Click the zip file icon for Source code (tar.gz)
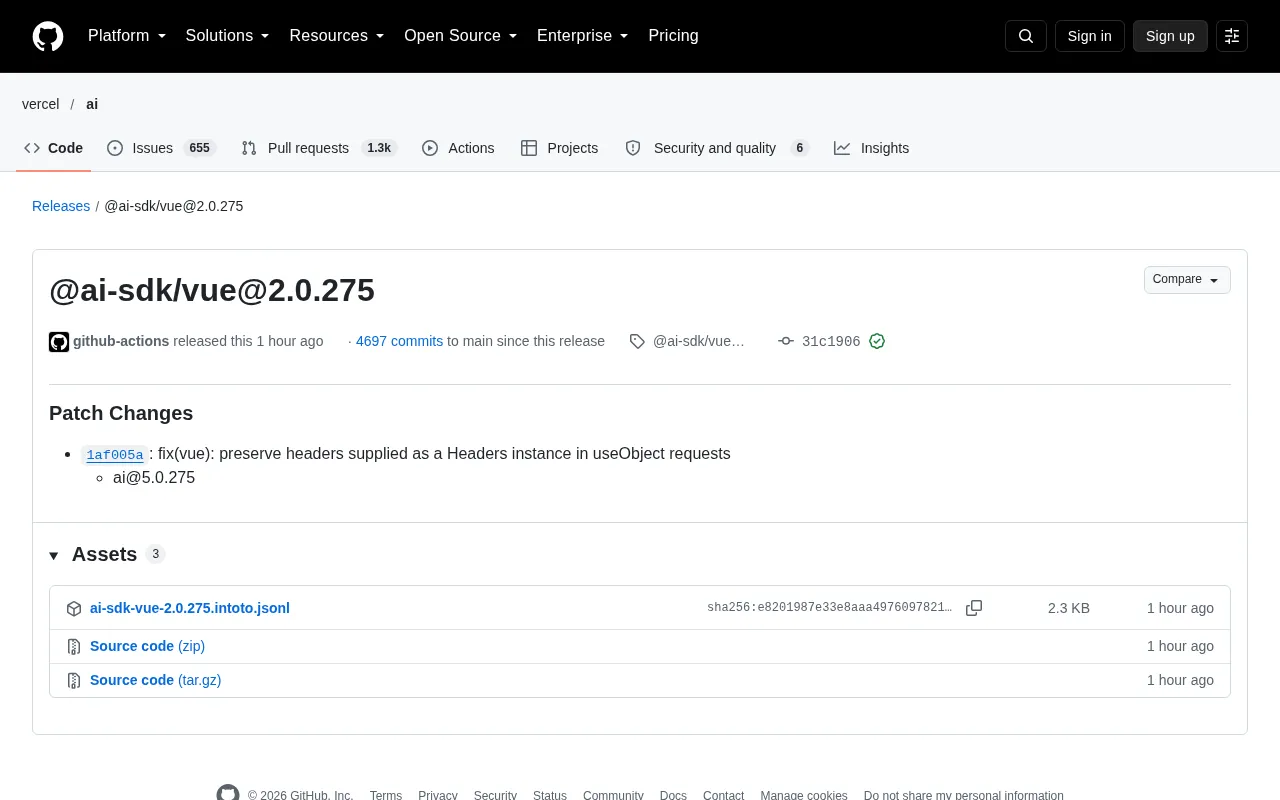The width and height of the screenshot is (1280, 800). [74, 681]
